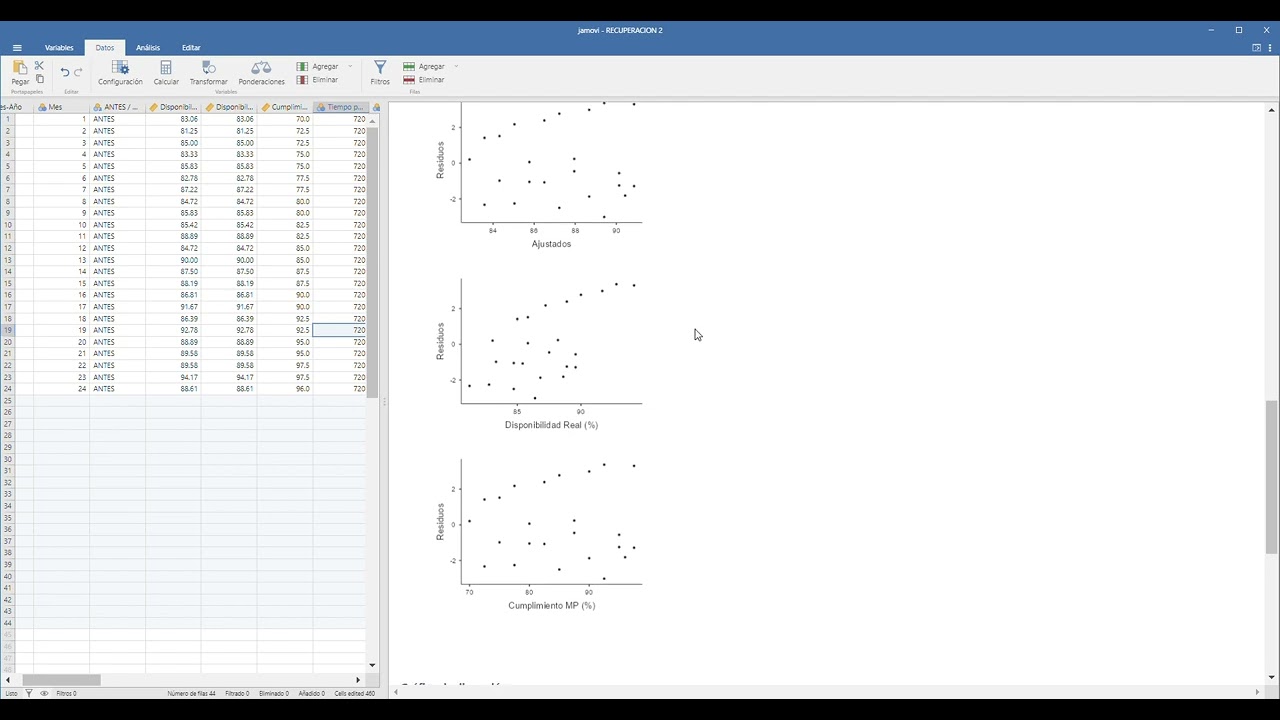Switch to the Datos tab
Screen dimensions: 1280x720
point(105,48)
